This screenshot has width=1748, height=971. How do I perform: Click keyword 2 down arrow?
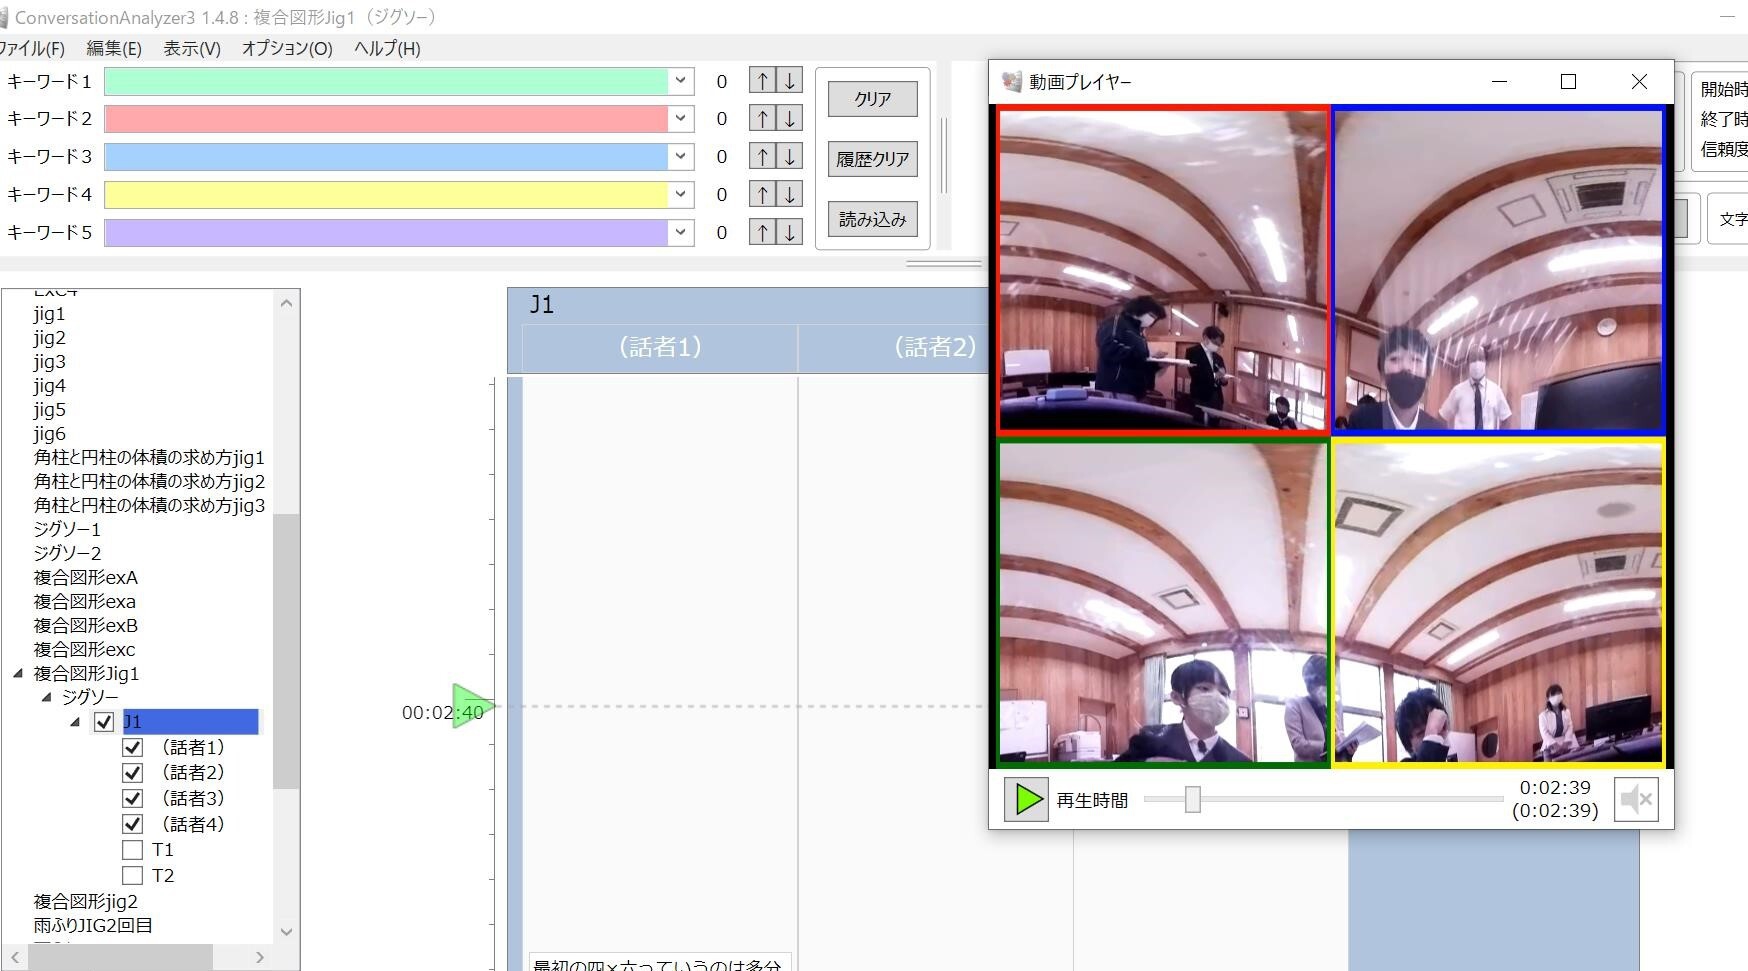coord(790,119)
